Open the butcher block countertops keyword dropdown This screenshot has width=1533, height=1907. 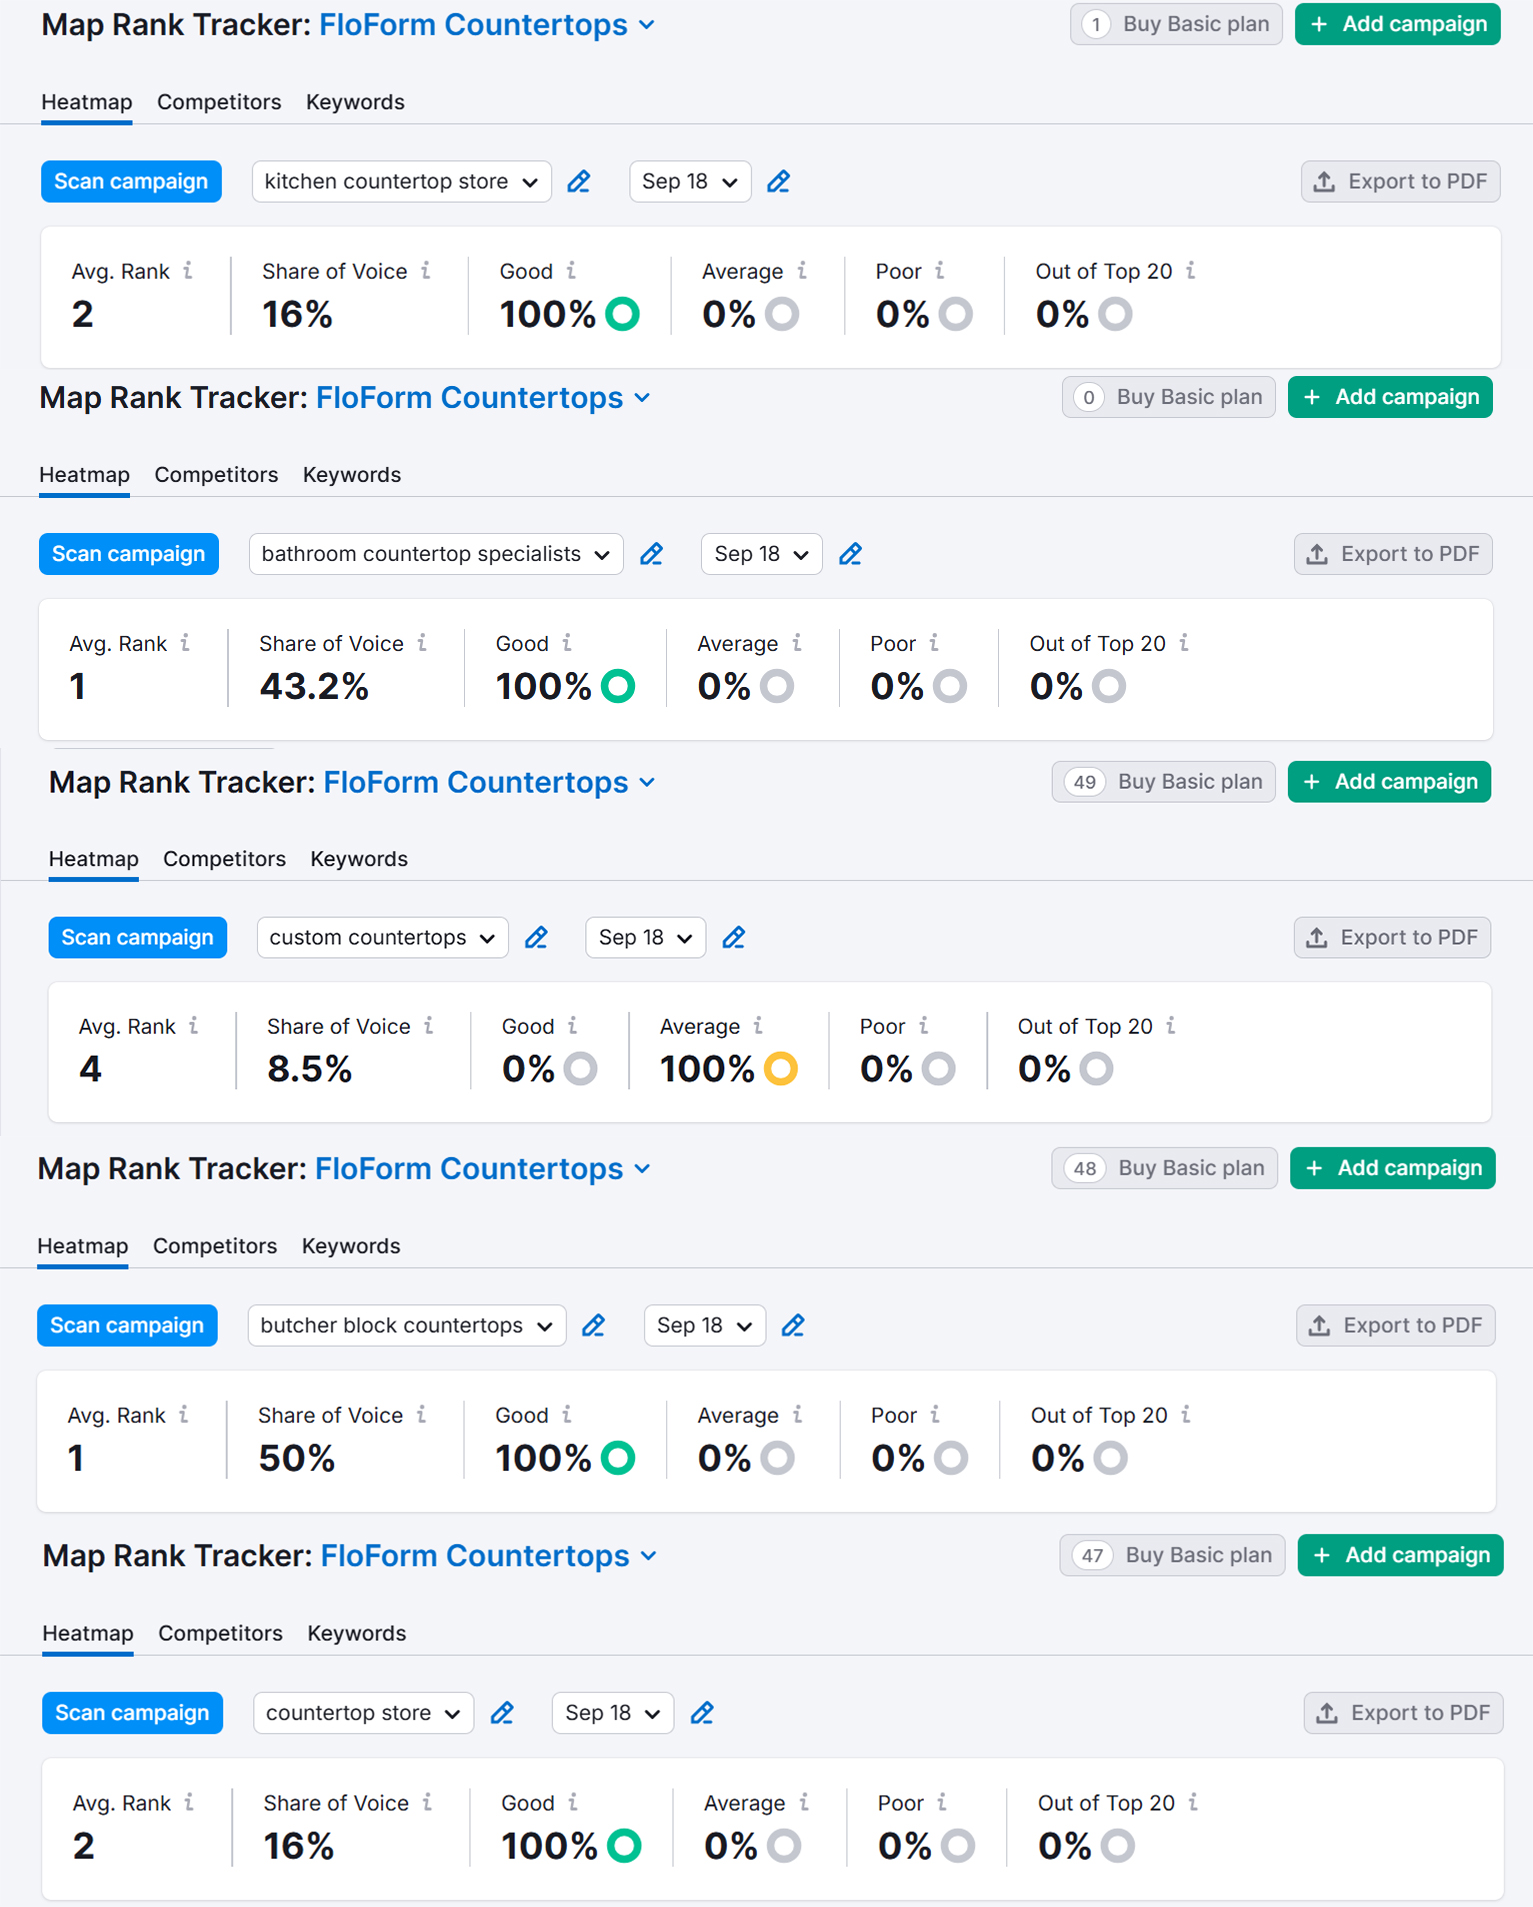[406, 1326]
